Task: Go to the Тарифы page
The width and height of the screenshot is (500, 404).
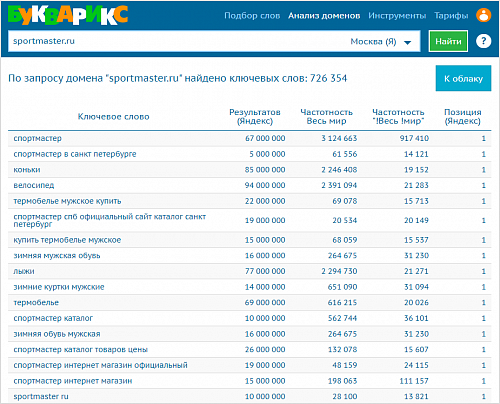Action: pyautogui.click(x=451, y=16)
